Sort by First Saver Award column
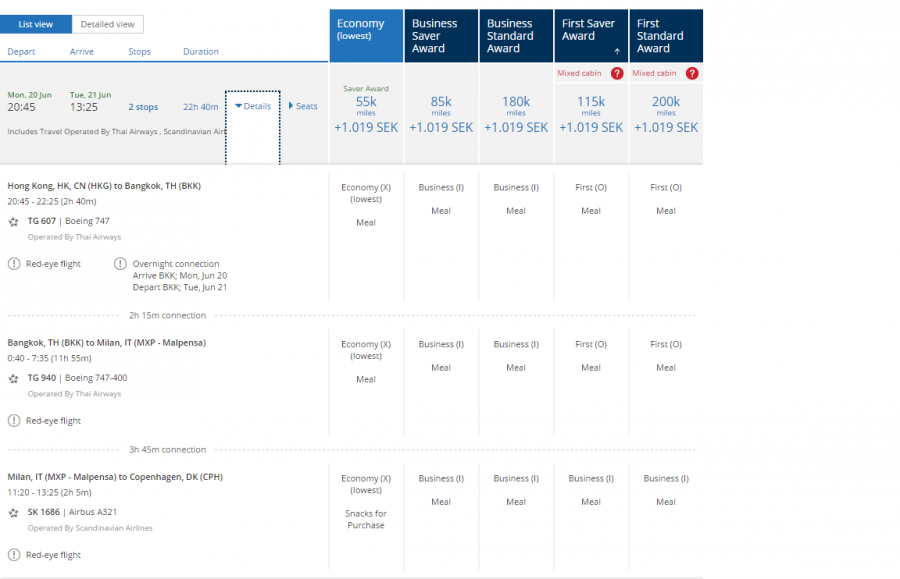The height and width of the screenshot is (579, 900). pos(591,36)
